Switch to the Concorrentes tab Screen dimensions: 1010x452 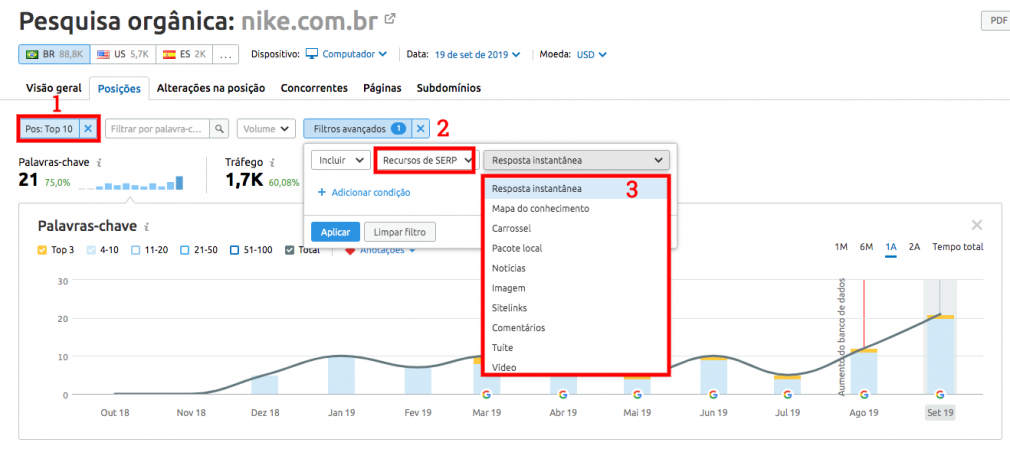click(314, 88)
